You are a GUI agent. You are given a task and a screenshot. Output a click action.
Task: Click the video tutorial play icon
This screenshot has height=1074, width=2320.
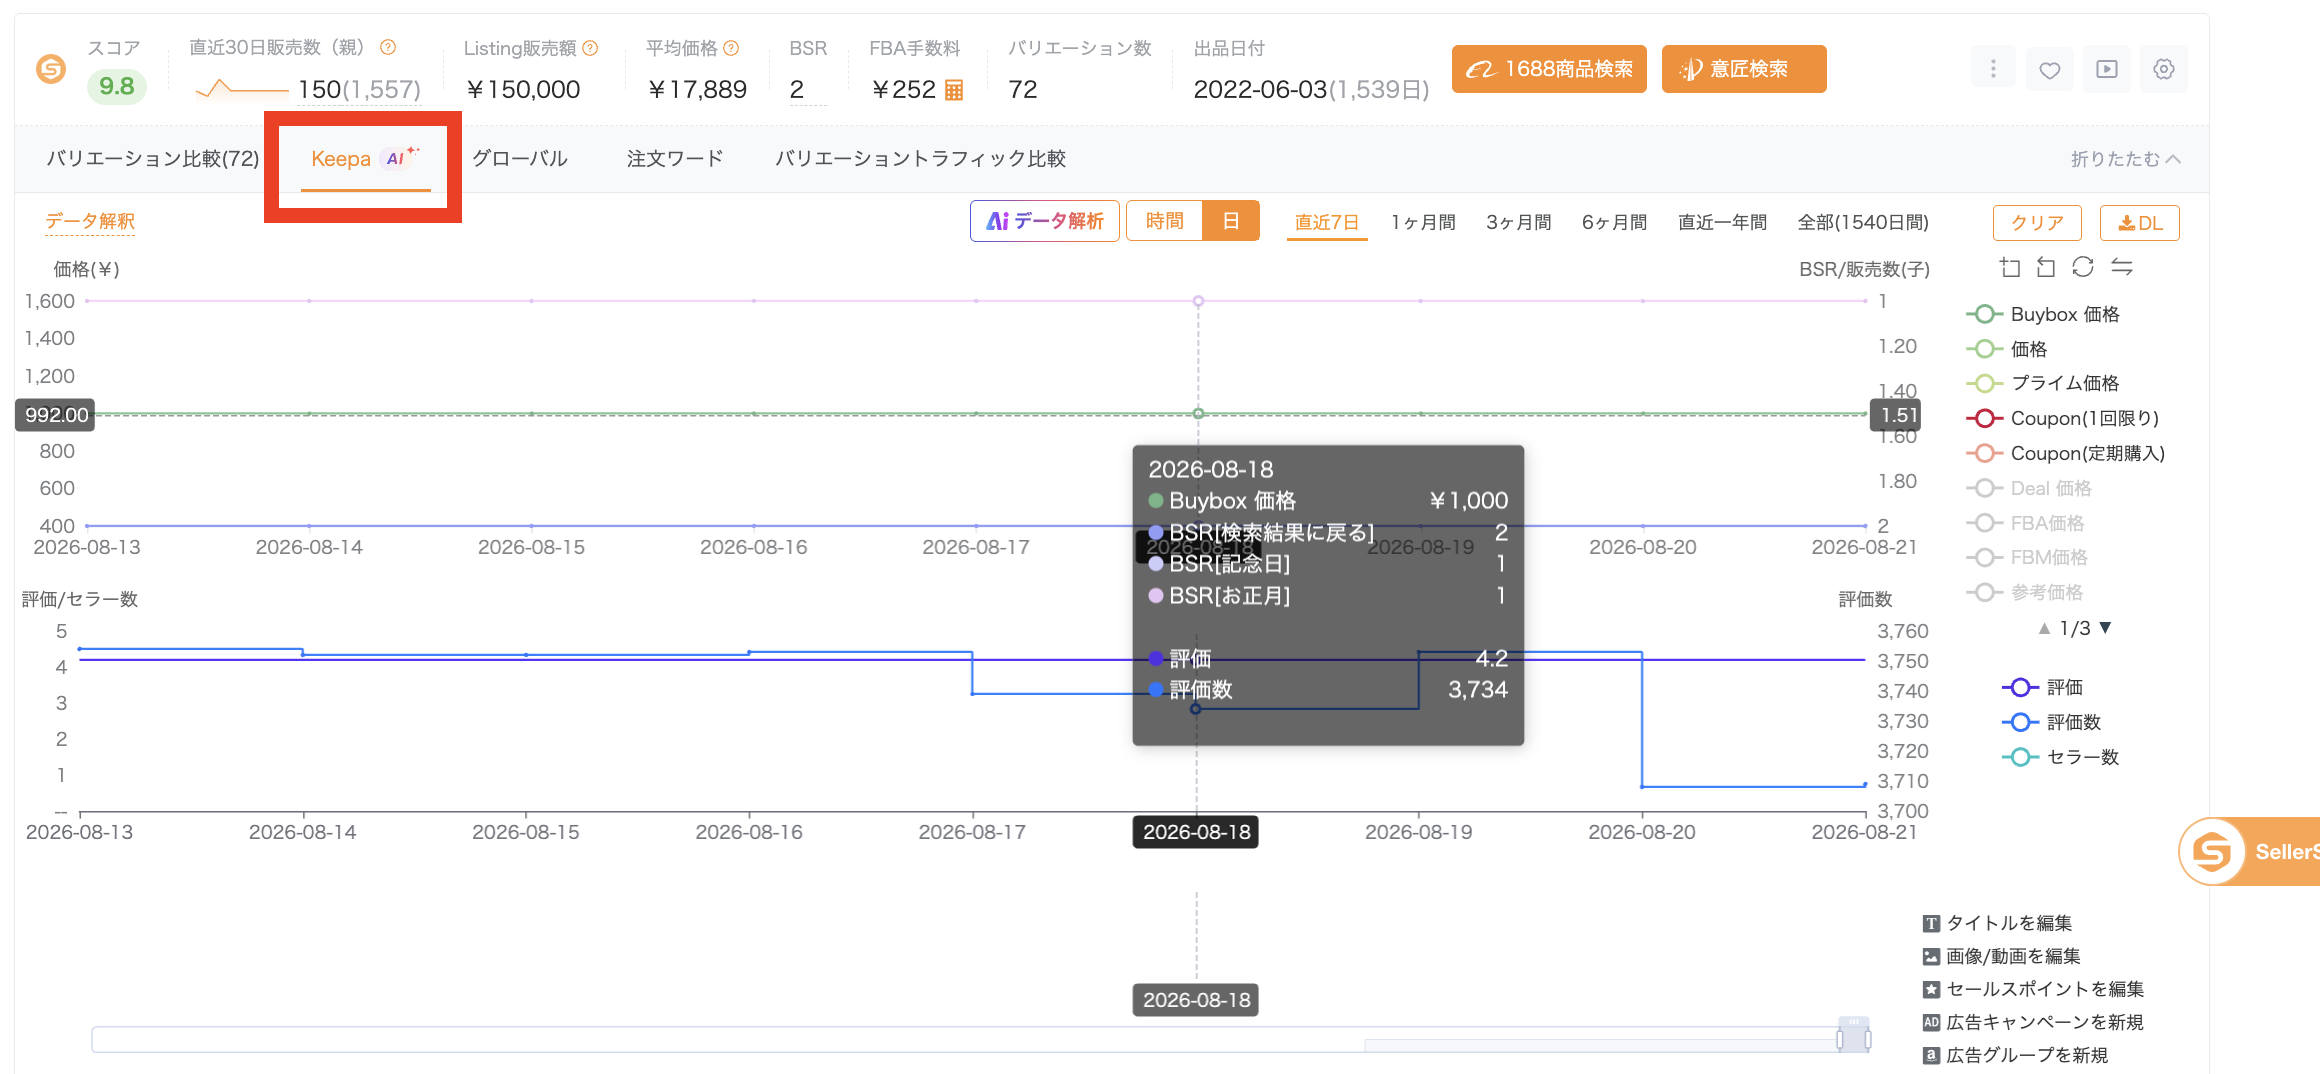2107,70
